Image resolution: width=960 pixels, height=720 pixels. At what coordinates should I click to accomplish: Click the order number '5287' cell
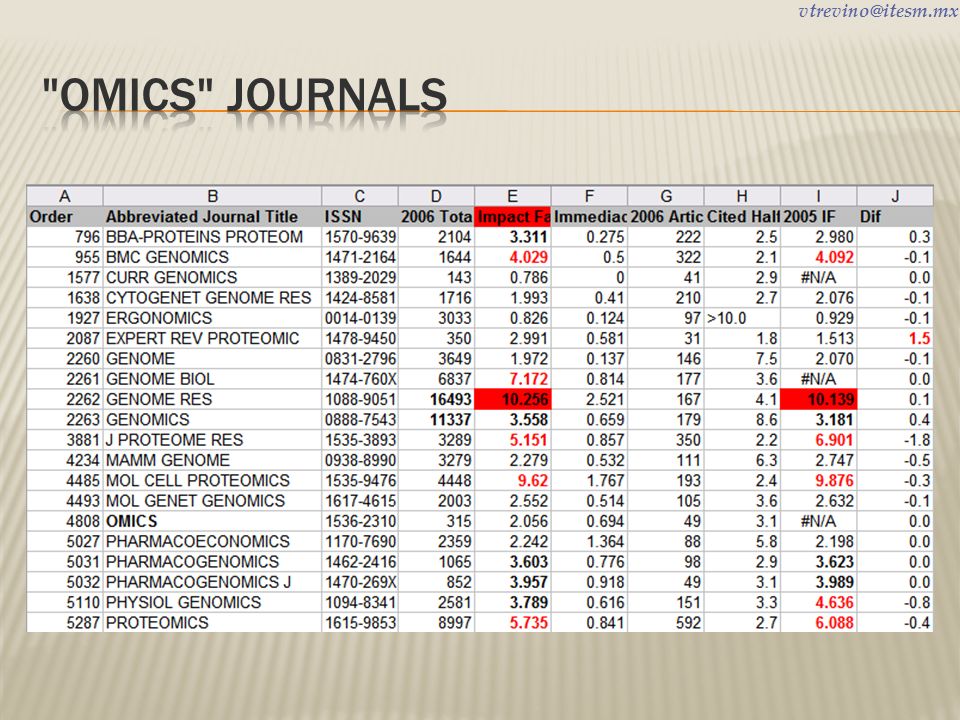click(65, 622)
